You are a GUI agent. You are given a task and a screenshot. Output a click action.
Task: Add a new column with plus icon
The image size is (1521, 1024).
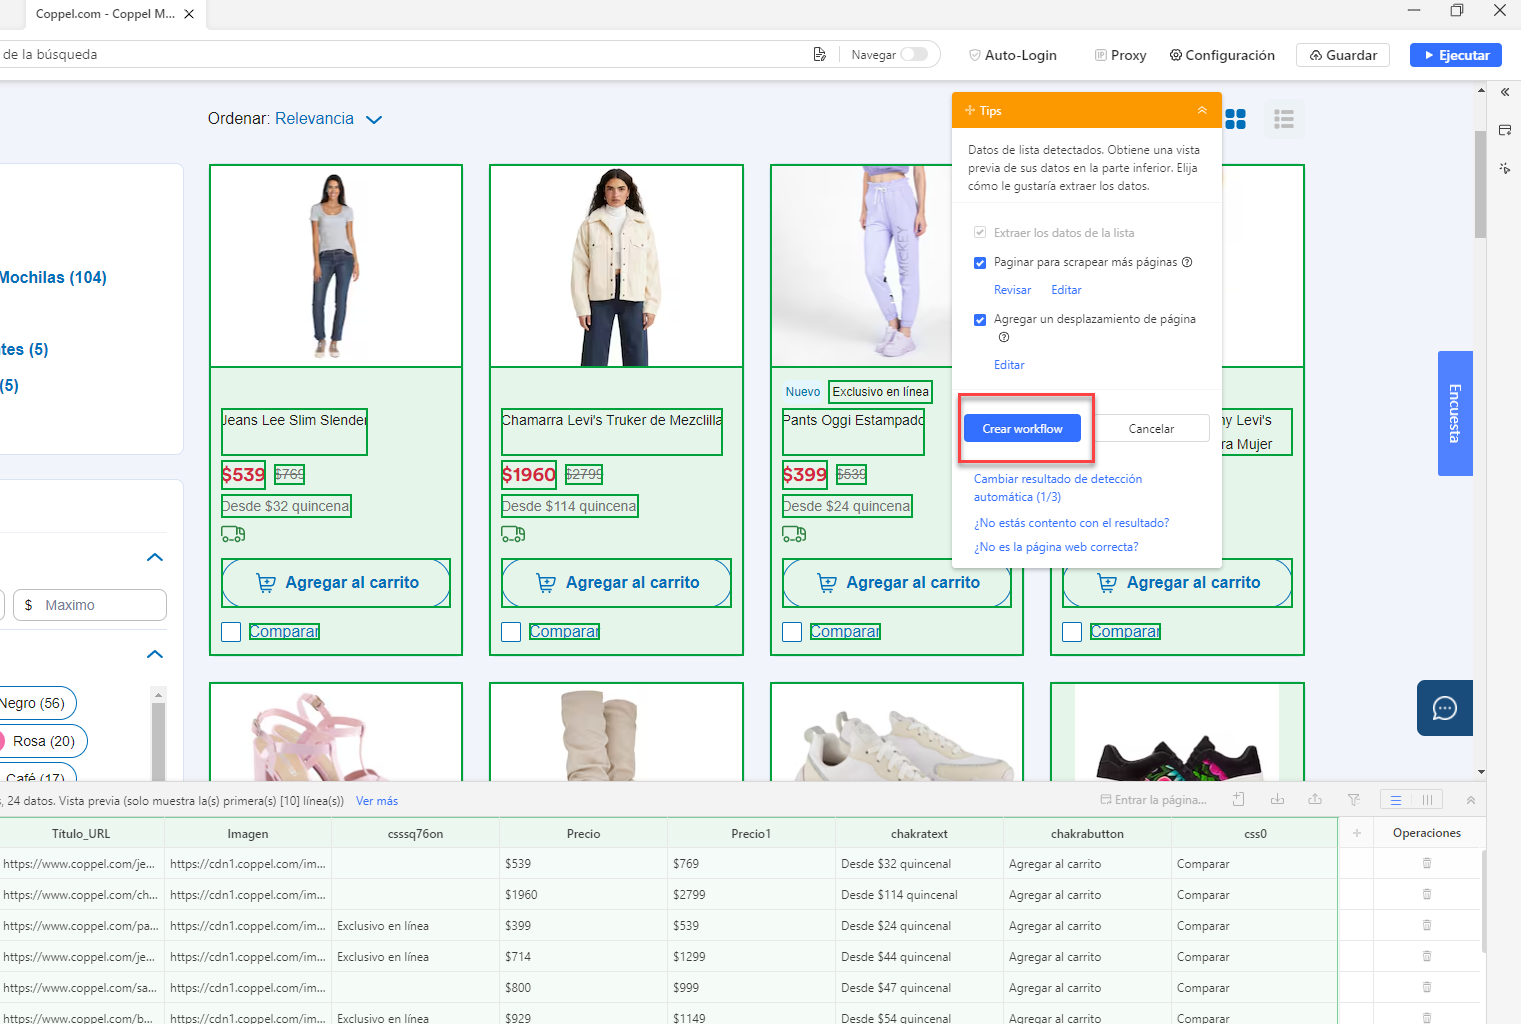[1357, 833]
